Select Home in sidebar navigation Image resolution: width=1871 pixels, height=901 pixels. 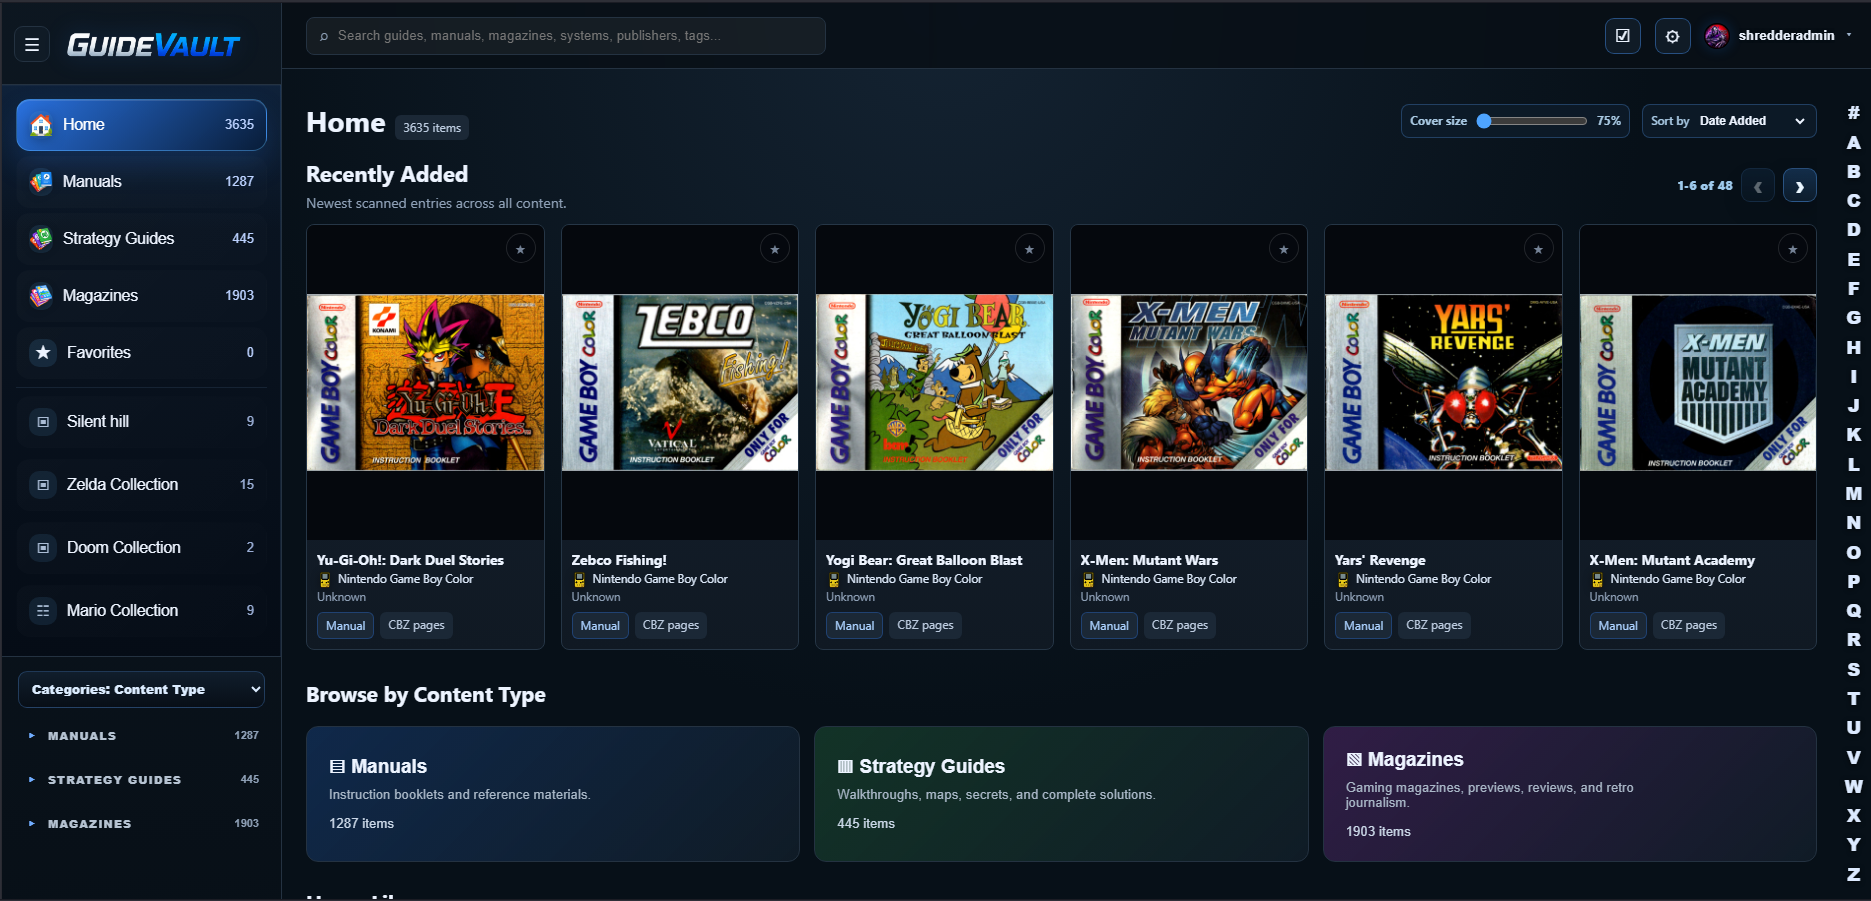point(141,125)
